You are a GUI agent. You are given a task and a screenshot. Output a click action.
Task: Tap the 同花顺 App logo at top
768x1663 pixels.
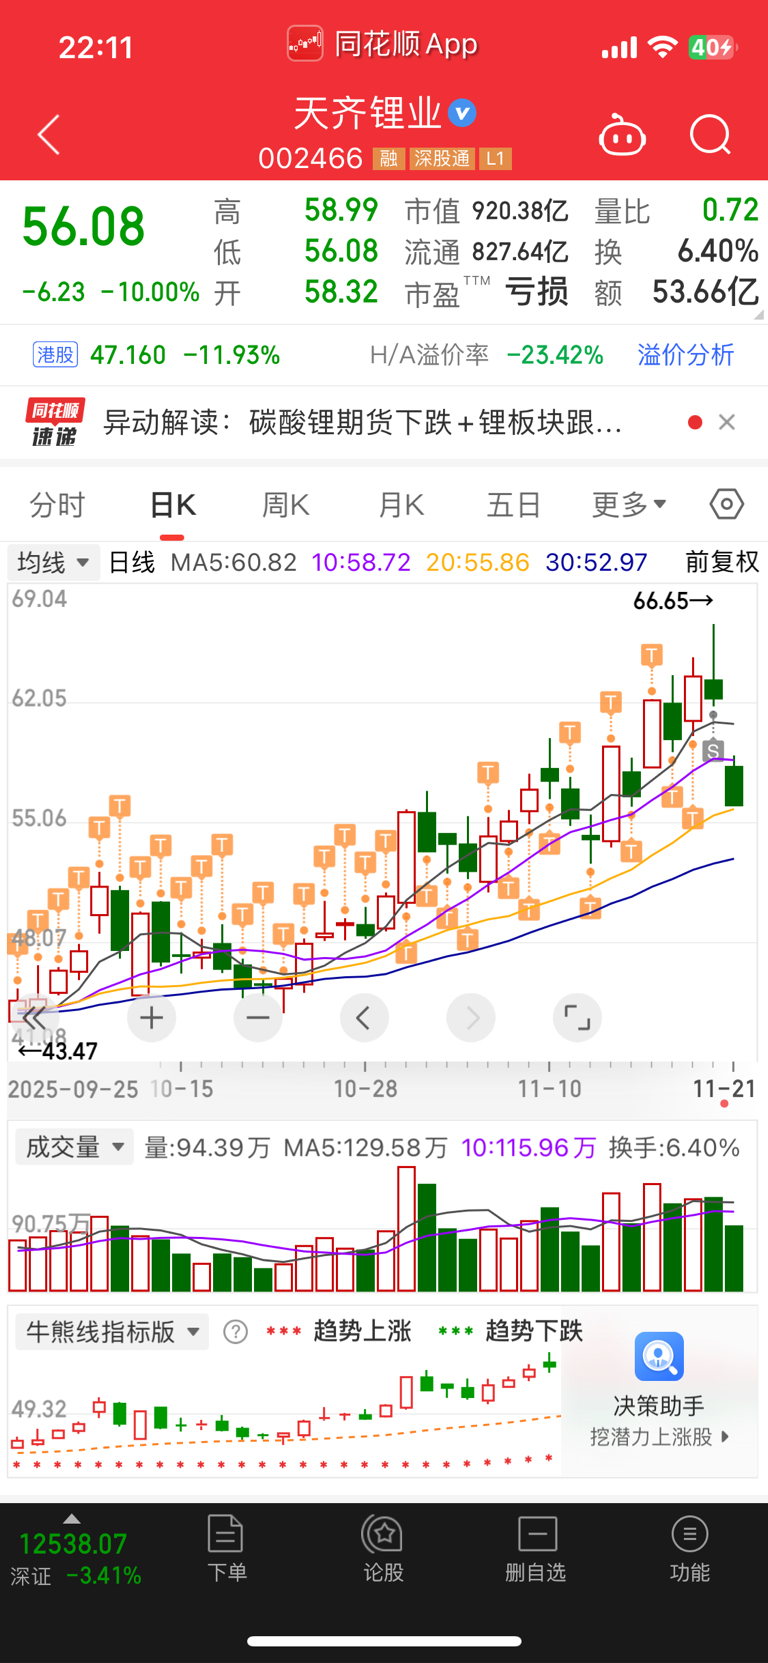click(305, 44)
